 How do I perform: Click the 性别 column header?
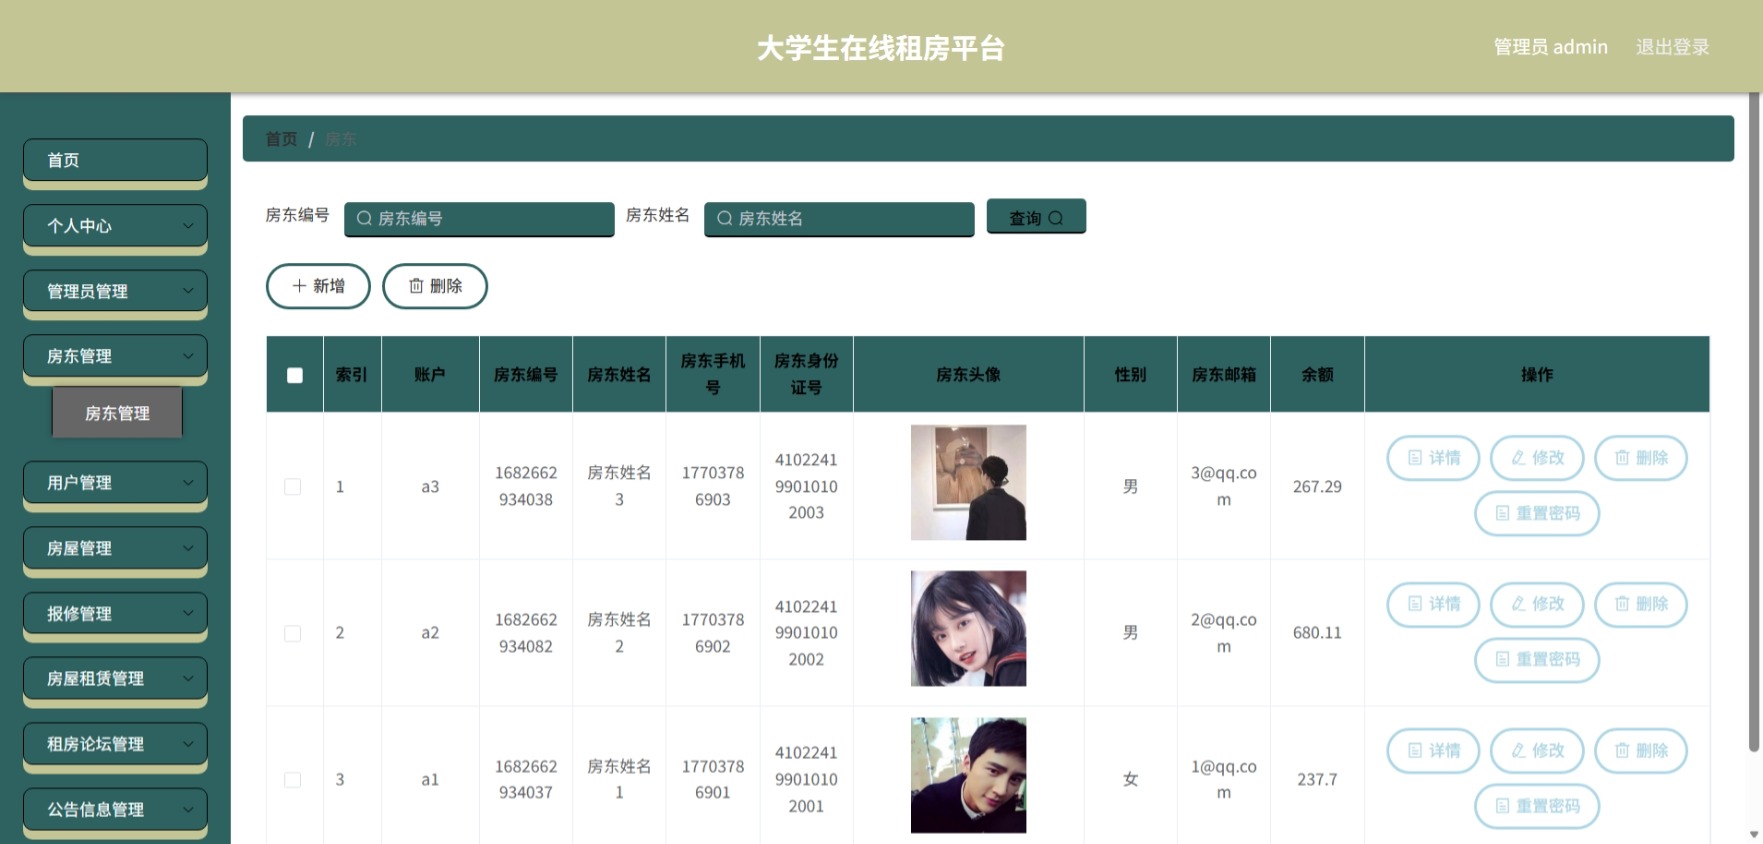(1130, 375)
